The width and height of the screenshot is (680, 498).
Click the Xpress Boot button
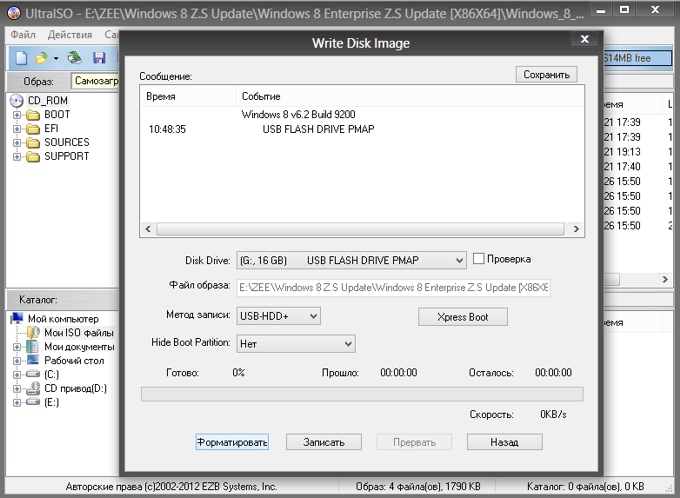click(463, 317)
